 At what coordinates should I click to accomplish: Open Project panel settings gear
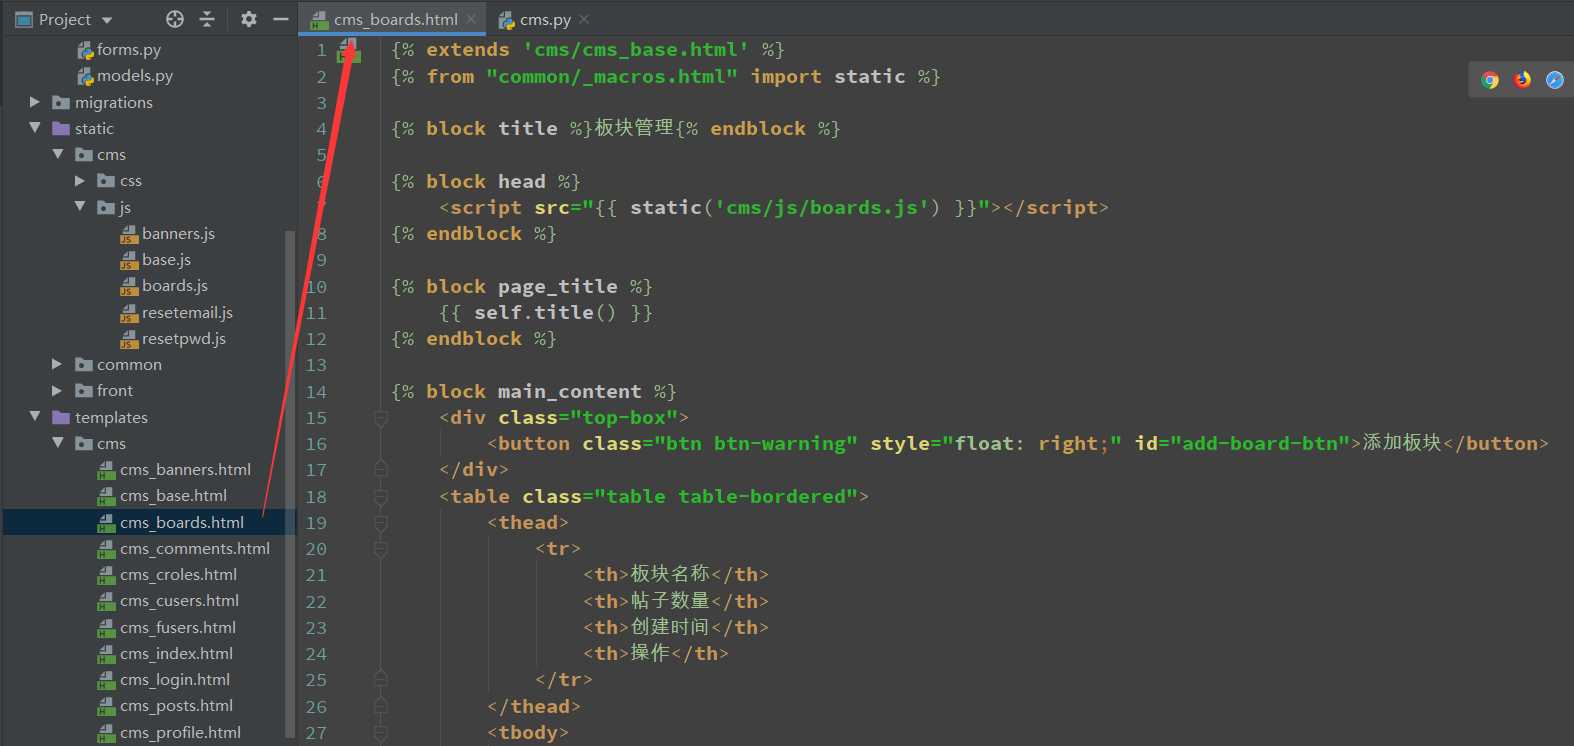tap(249, 19)
